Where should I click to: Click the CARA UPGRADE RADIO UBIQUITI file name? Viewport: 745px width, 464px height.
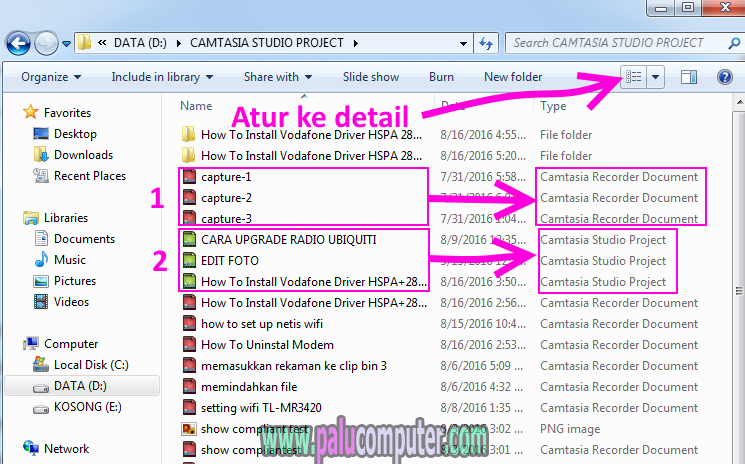point(288,239)
